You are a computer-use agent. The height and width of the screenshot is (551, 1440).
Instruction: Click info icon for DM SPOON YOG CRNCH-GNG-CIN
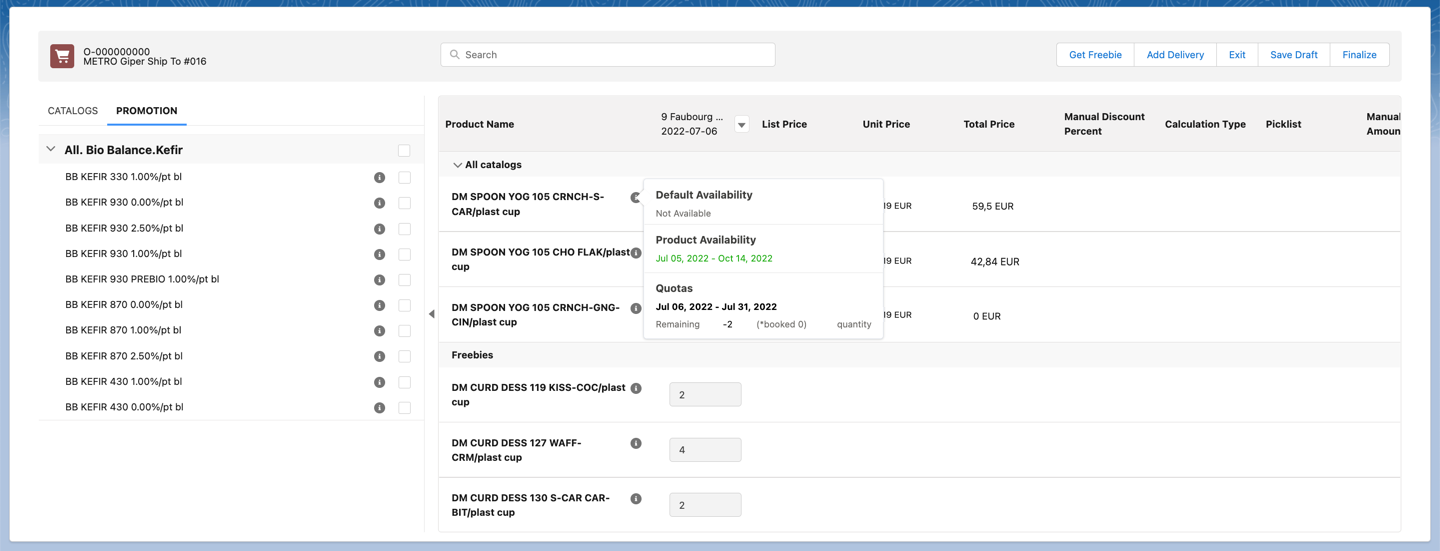click(636, 308)
